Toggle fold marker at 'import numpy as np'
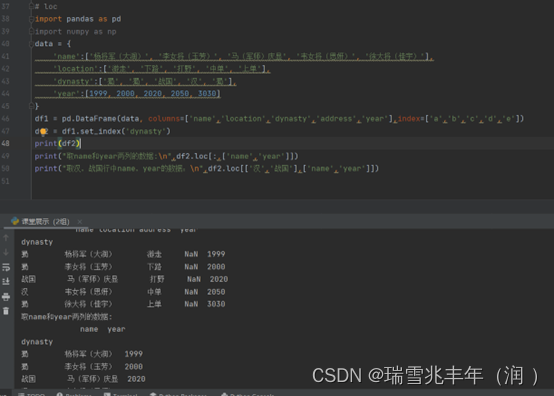The width and height of the screenshot is (554, 396). [31, 31]
